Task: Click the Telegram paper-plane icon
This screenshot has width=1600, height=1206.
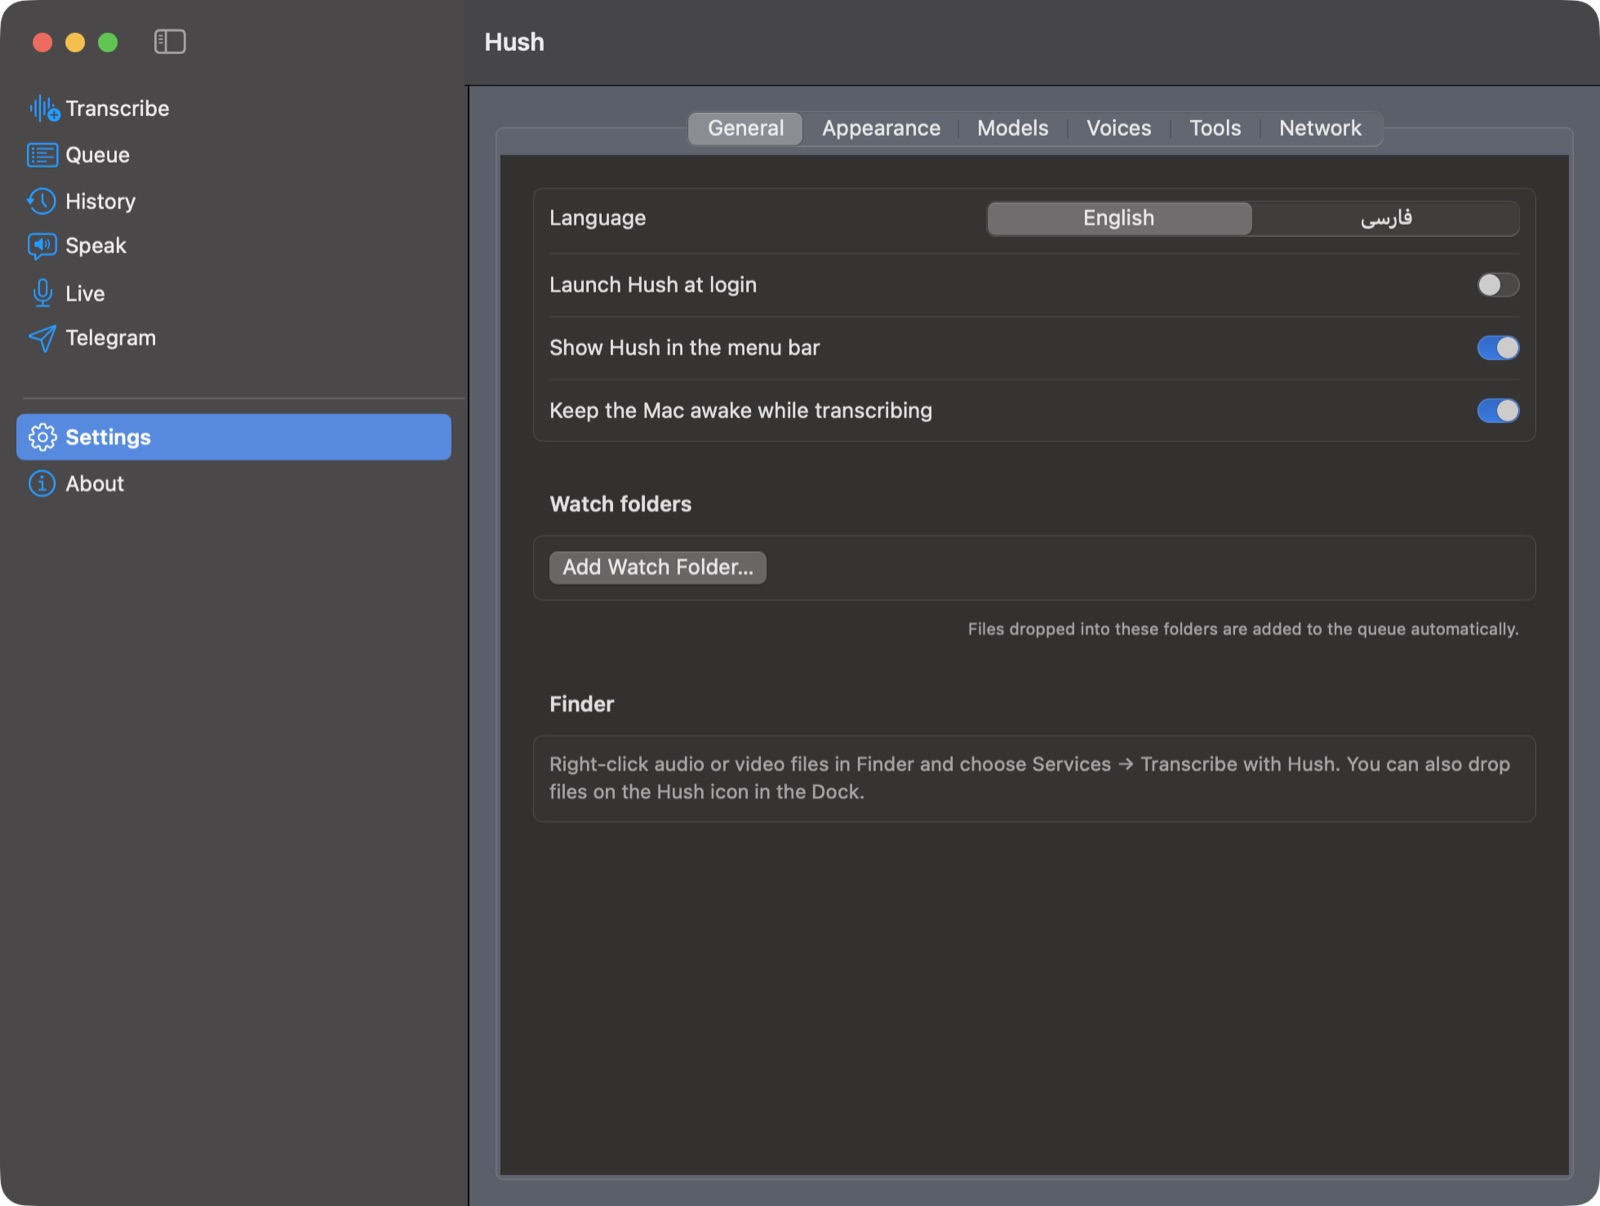Action: pos(42,338)
